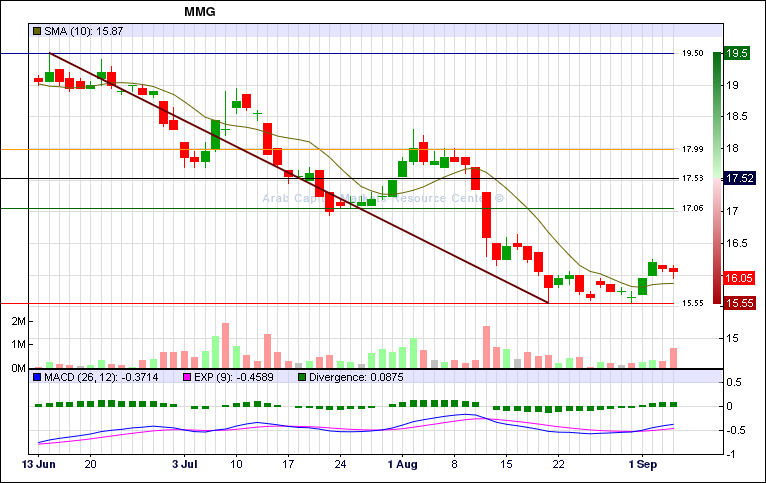Click the 17.99 orange level label
Image resolution: width=766 pixels, height=483 pixels.
coord(693,149)
